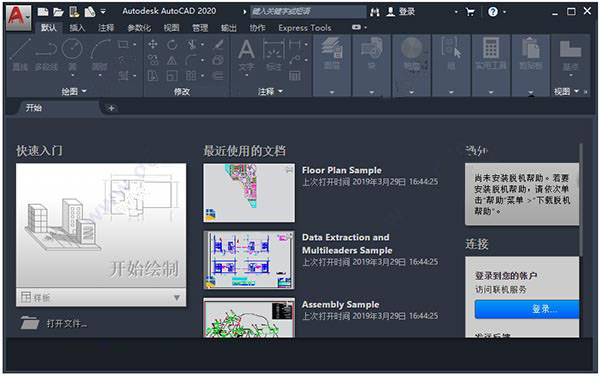
Task: Expand the Layers panel flyout arrow
Action: click(332, 92)
